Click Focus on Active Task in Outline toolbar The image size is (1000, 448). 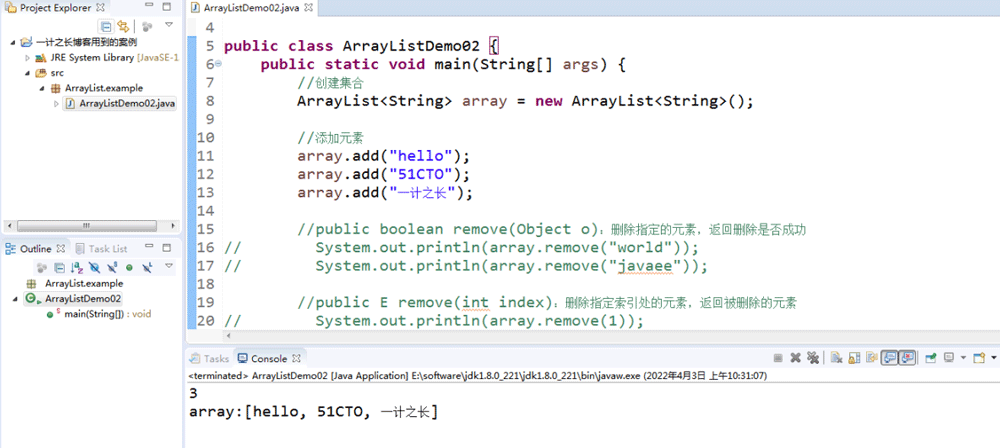pos(42,267)
